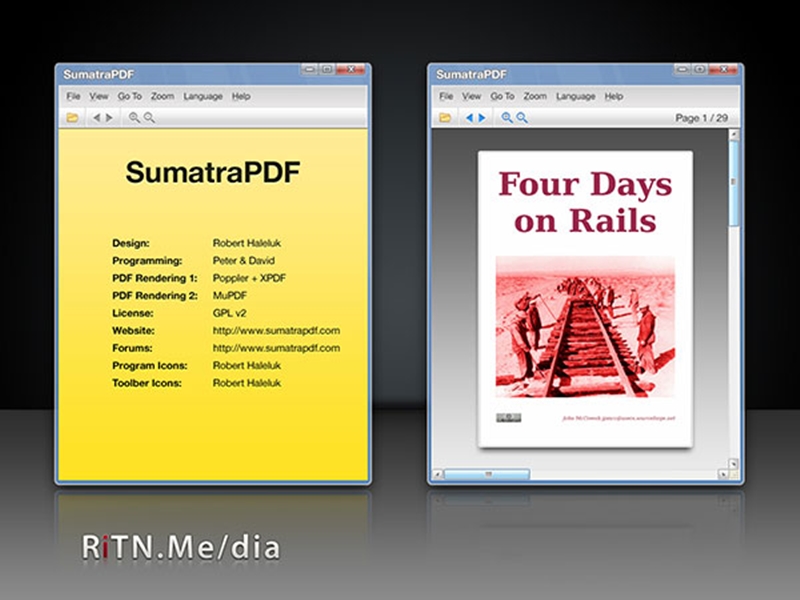
Task: Open the Help menu in the left window
Action: point(241,96)
